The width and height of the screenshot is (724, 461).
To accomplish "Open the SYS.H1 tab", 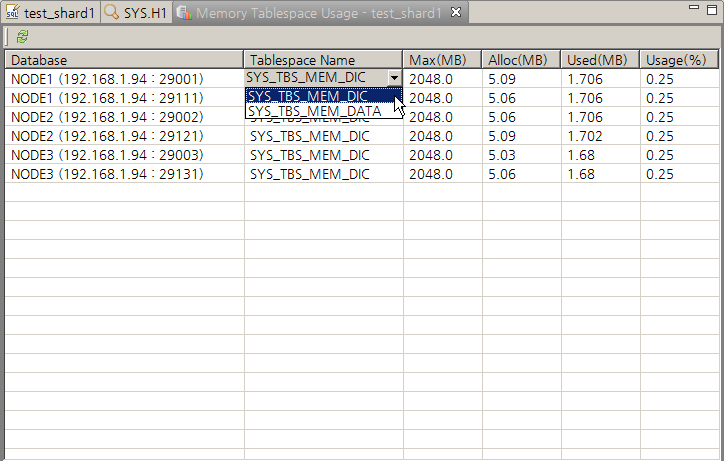I will click(x=136, y=13).
